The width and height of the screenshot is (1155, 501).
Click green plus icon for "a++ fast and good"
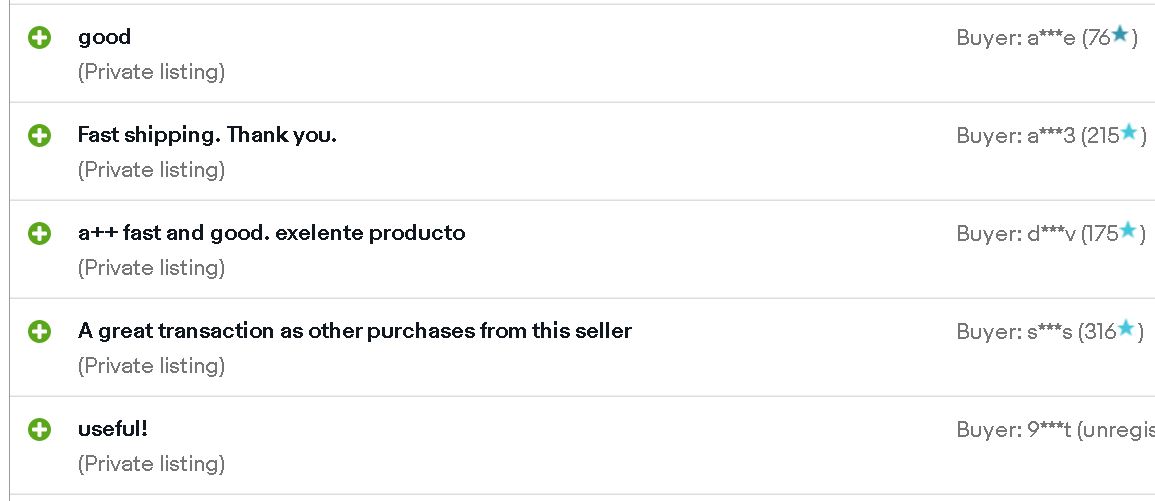tap(39, 234)
